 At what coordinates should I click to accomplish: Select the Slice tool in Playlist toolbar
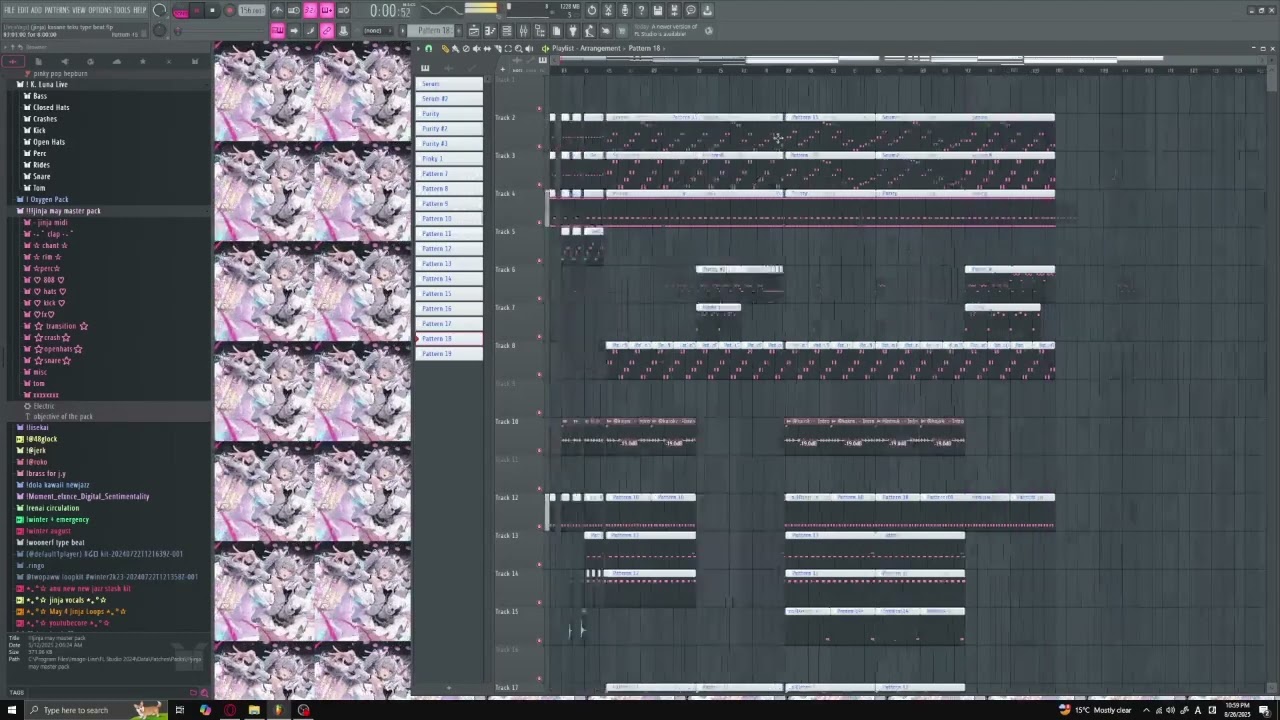[x=497, y=48]
